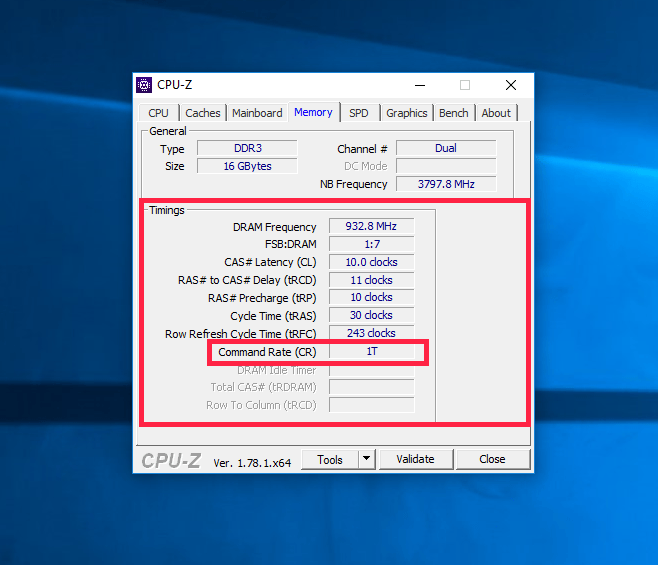Minimize the CPU-Z window
658x565 pixels.
click(420, 85)
